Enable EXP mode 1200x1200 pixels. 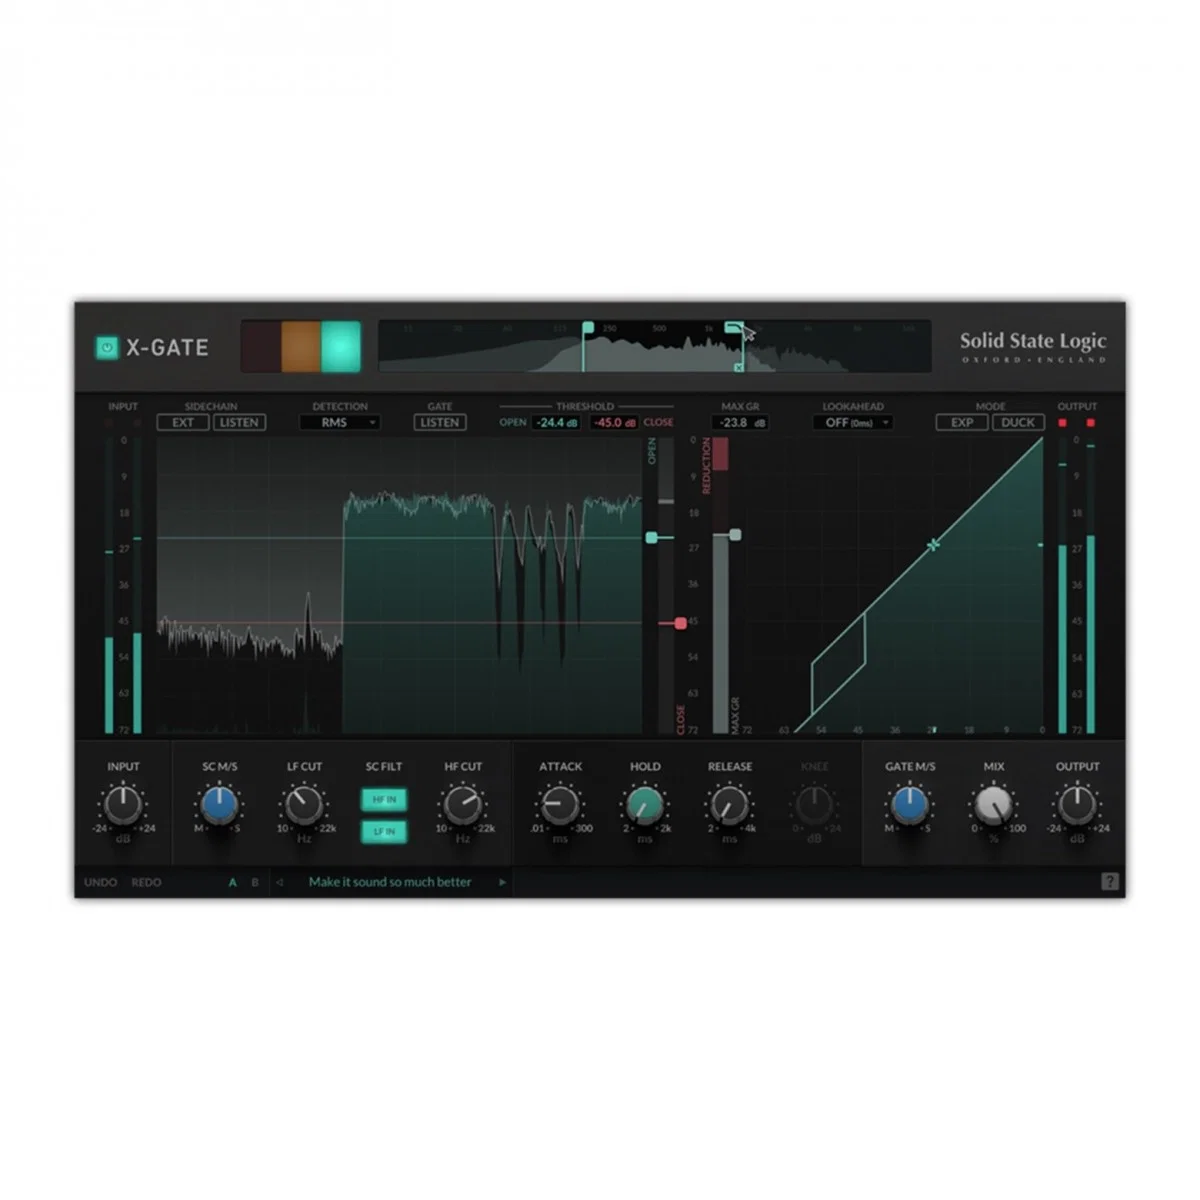coord(962,422)
